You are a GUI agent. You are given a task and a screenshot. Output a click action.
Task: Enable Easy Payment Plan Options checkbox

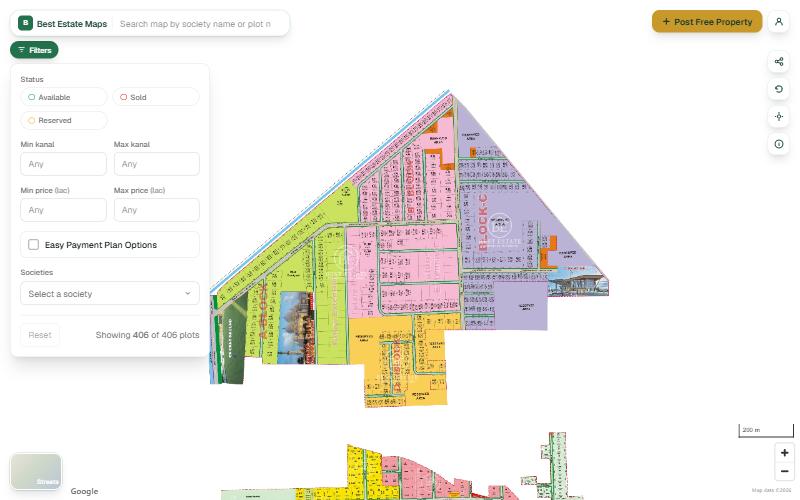coord(34,245)
